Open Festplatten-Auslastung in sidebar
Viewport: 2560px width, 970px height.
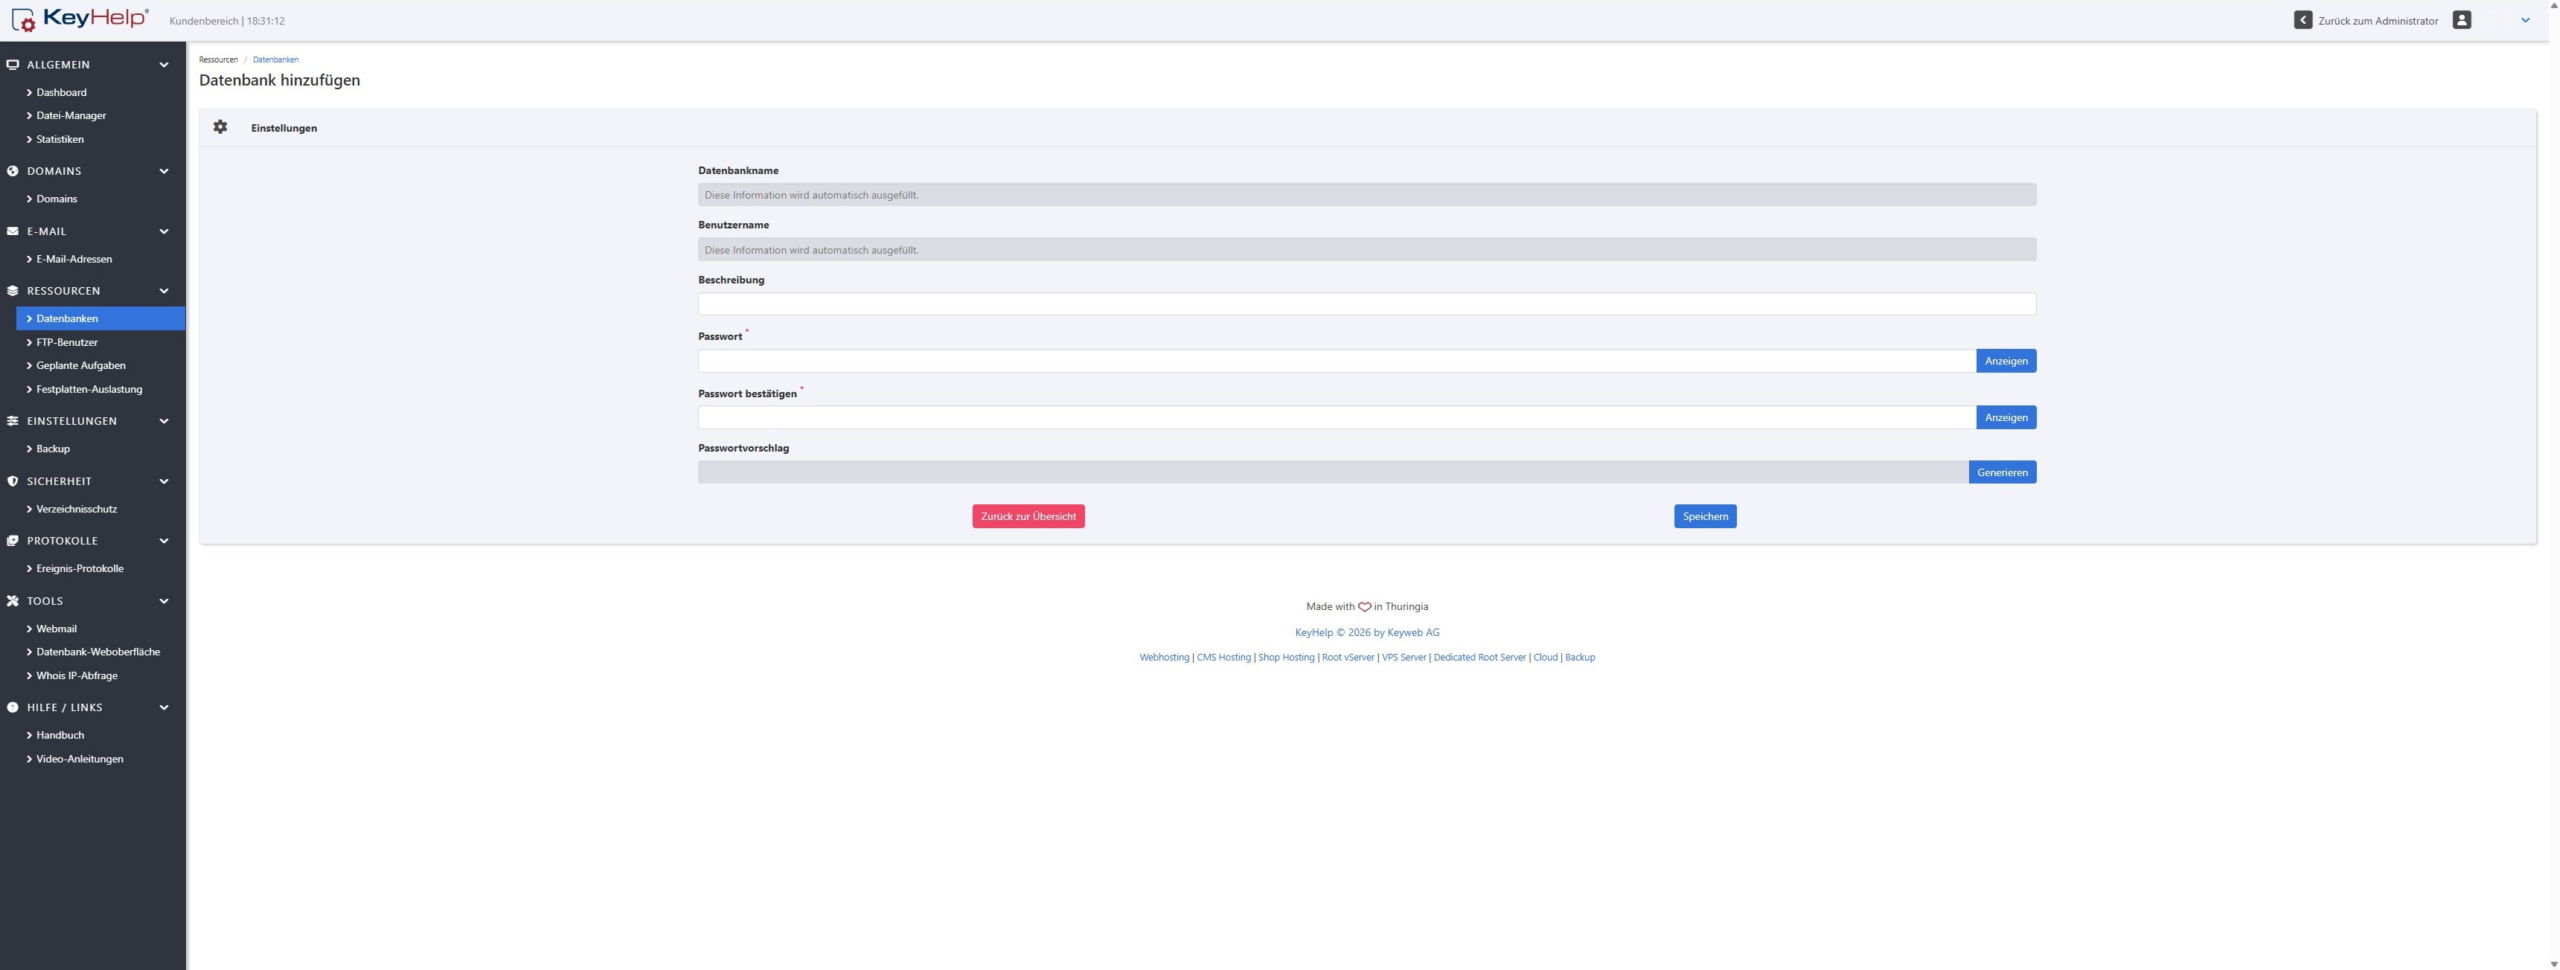coord(89,389)
